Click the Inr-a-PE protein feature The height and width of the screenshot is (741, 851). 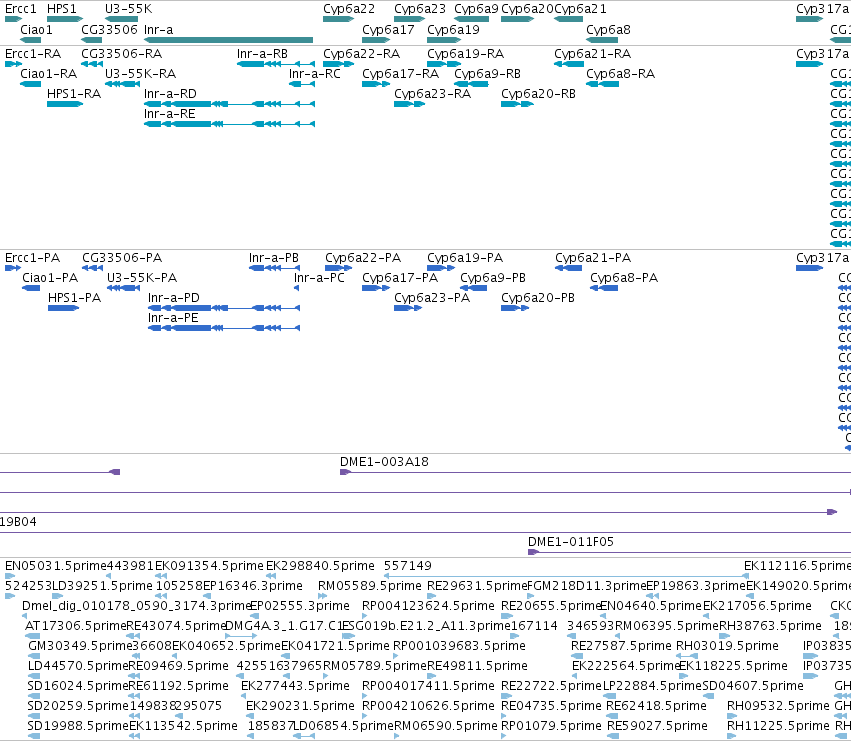224,328
